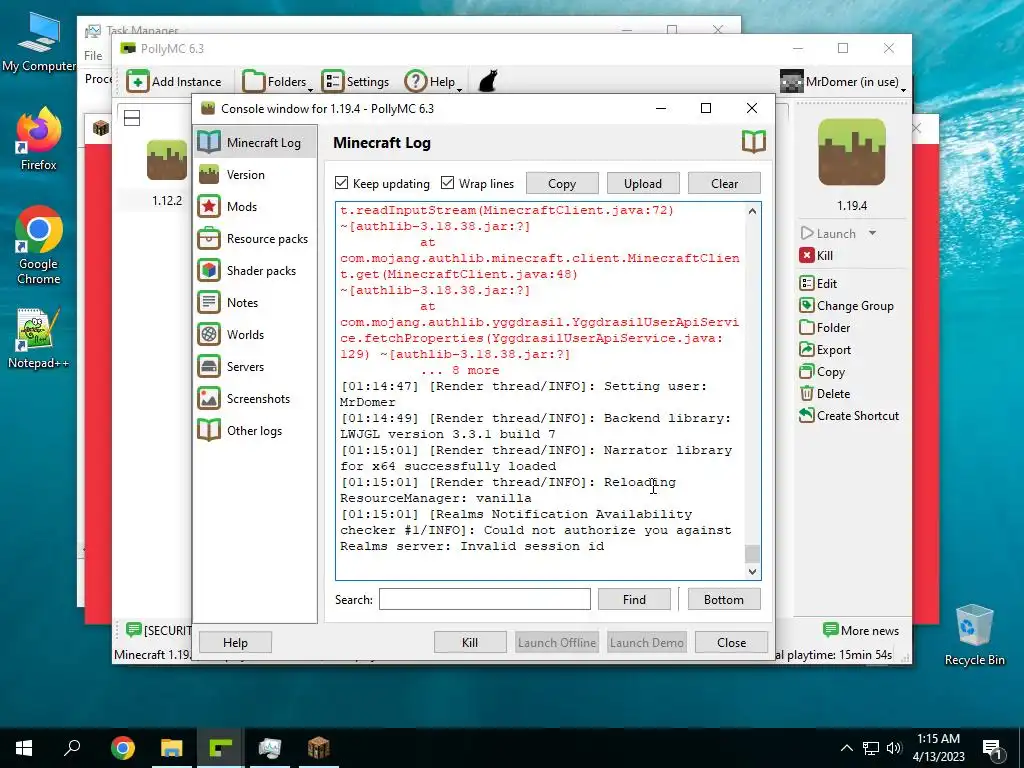Click the log search input field
Screen dimensions: 1024x768
click(485, 599)
